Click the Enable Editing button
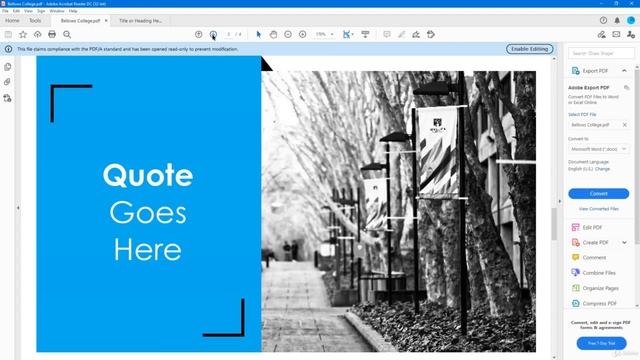This screenshot has width=640, height=360. [529, 49]
